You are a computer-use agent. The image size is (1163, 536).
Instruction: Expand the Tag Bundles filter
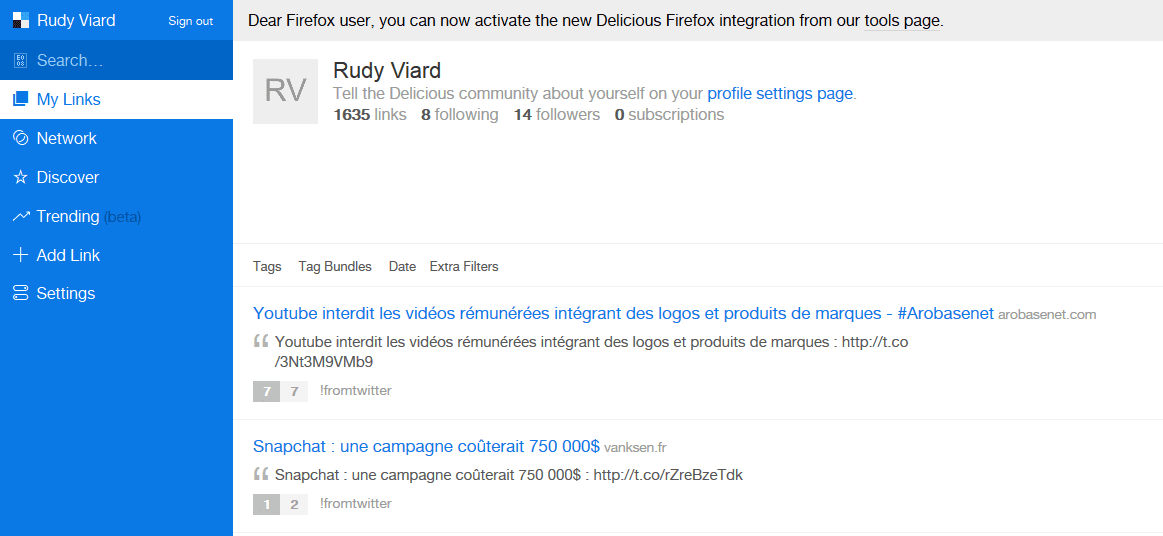coord(335,267)
